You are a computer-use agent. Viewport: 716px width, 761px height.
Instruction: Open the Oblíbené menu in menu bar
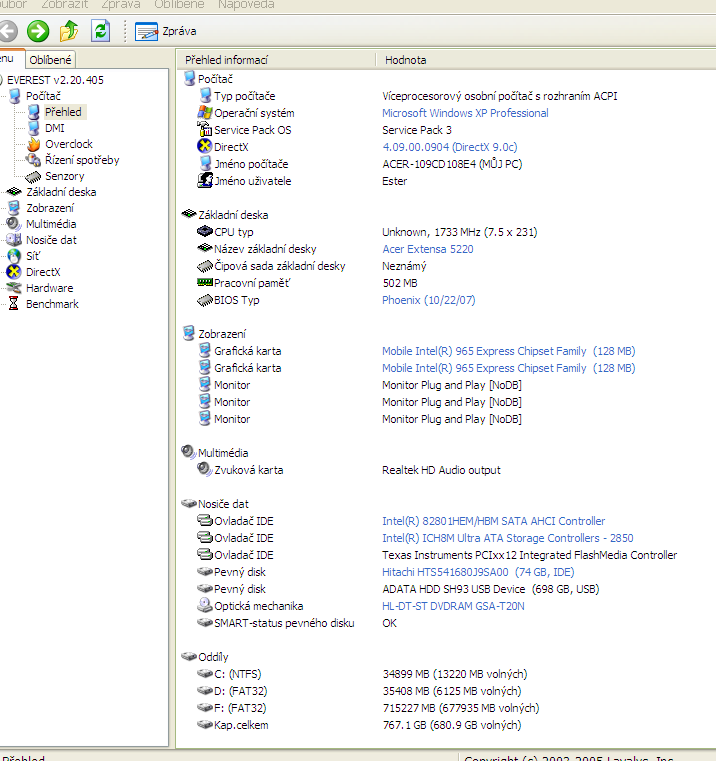pos(179,5)
